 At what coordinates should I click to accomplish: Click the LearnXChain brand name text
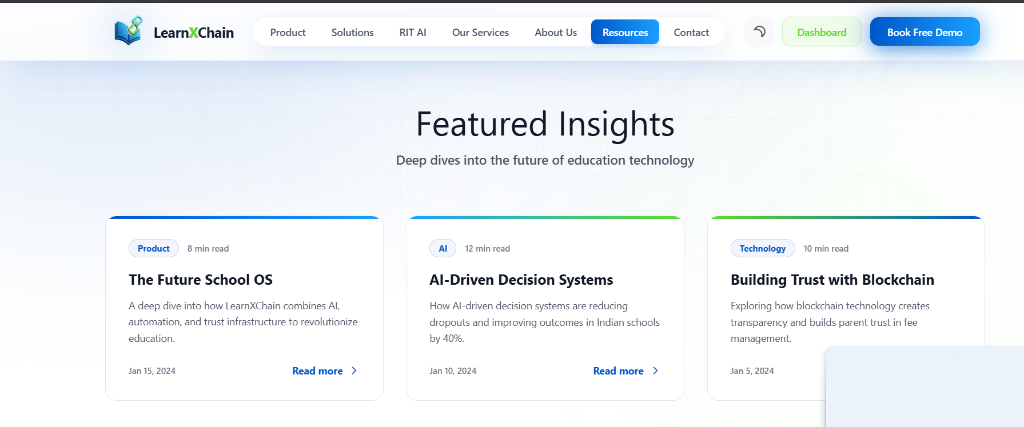click(194, 32)
